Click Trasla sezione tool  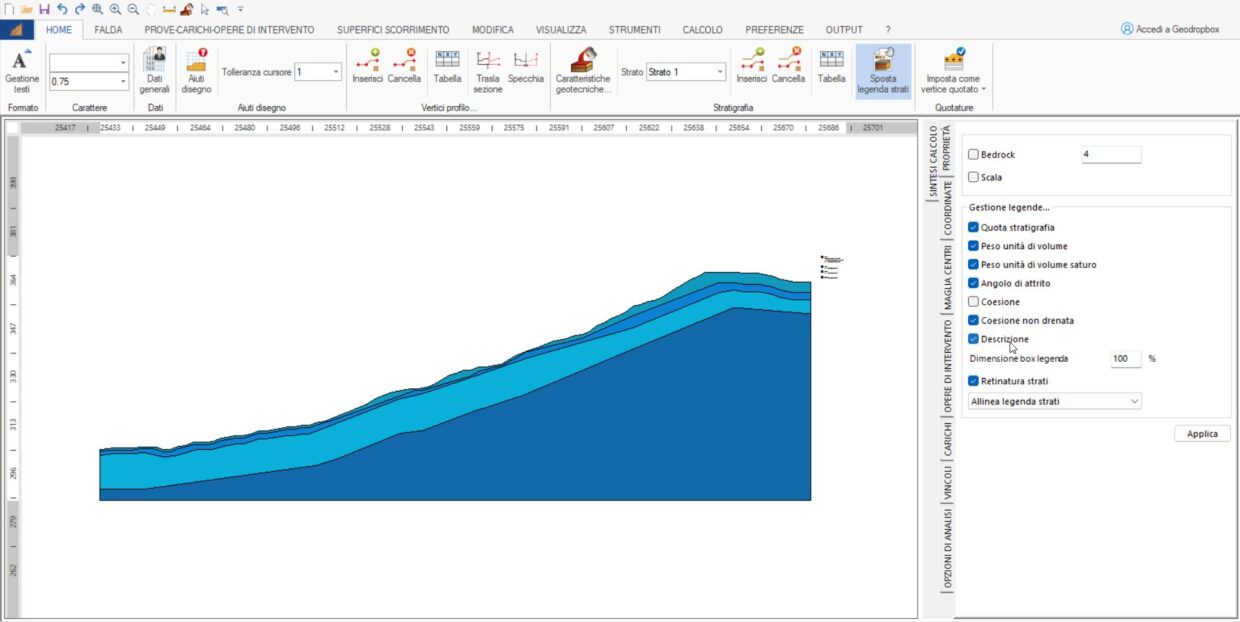tap(488, 70)
